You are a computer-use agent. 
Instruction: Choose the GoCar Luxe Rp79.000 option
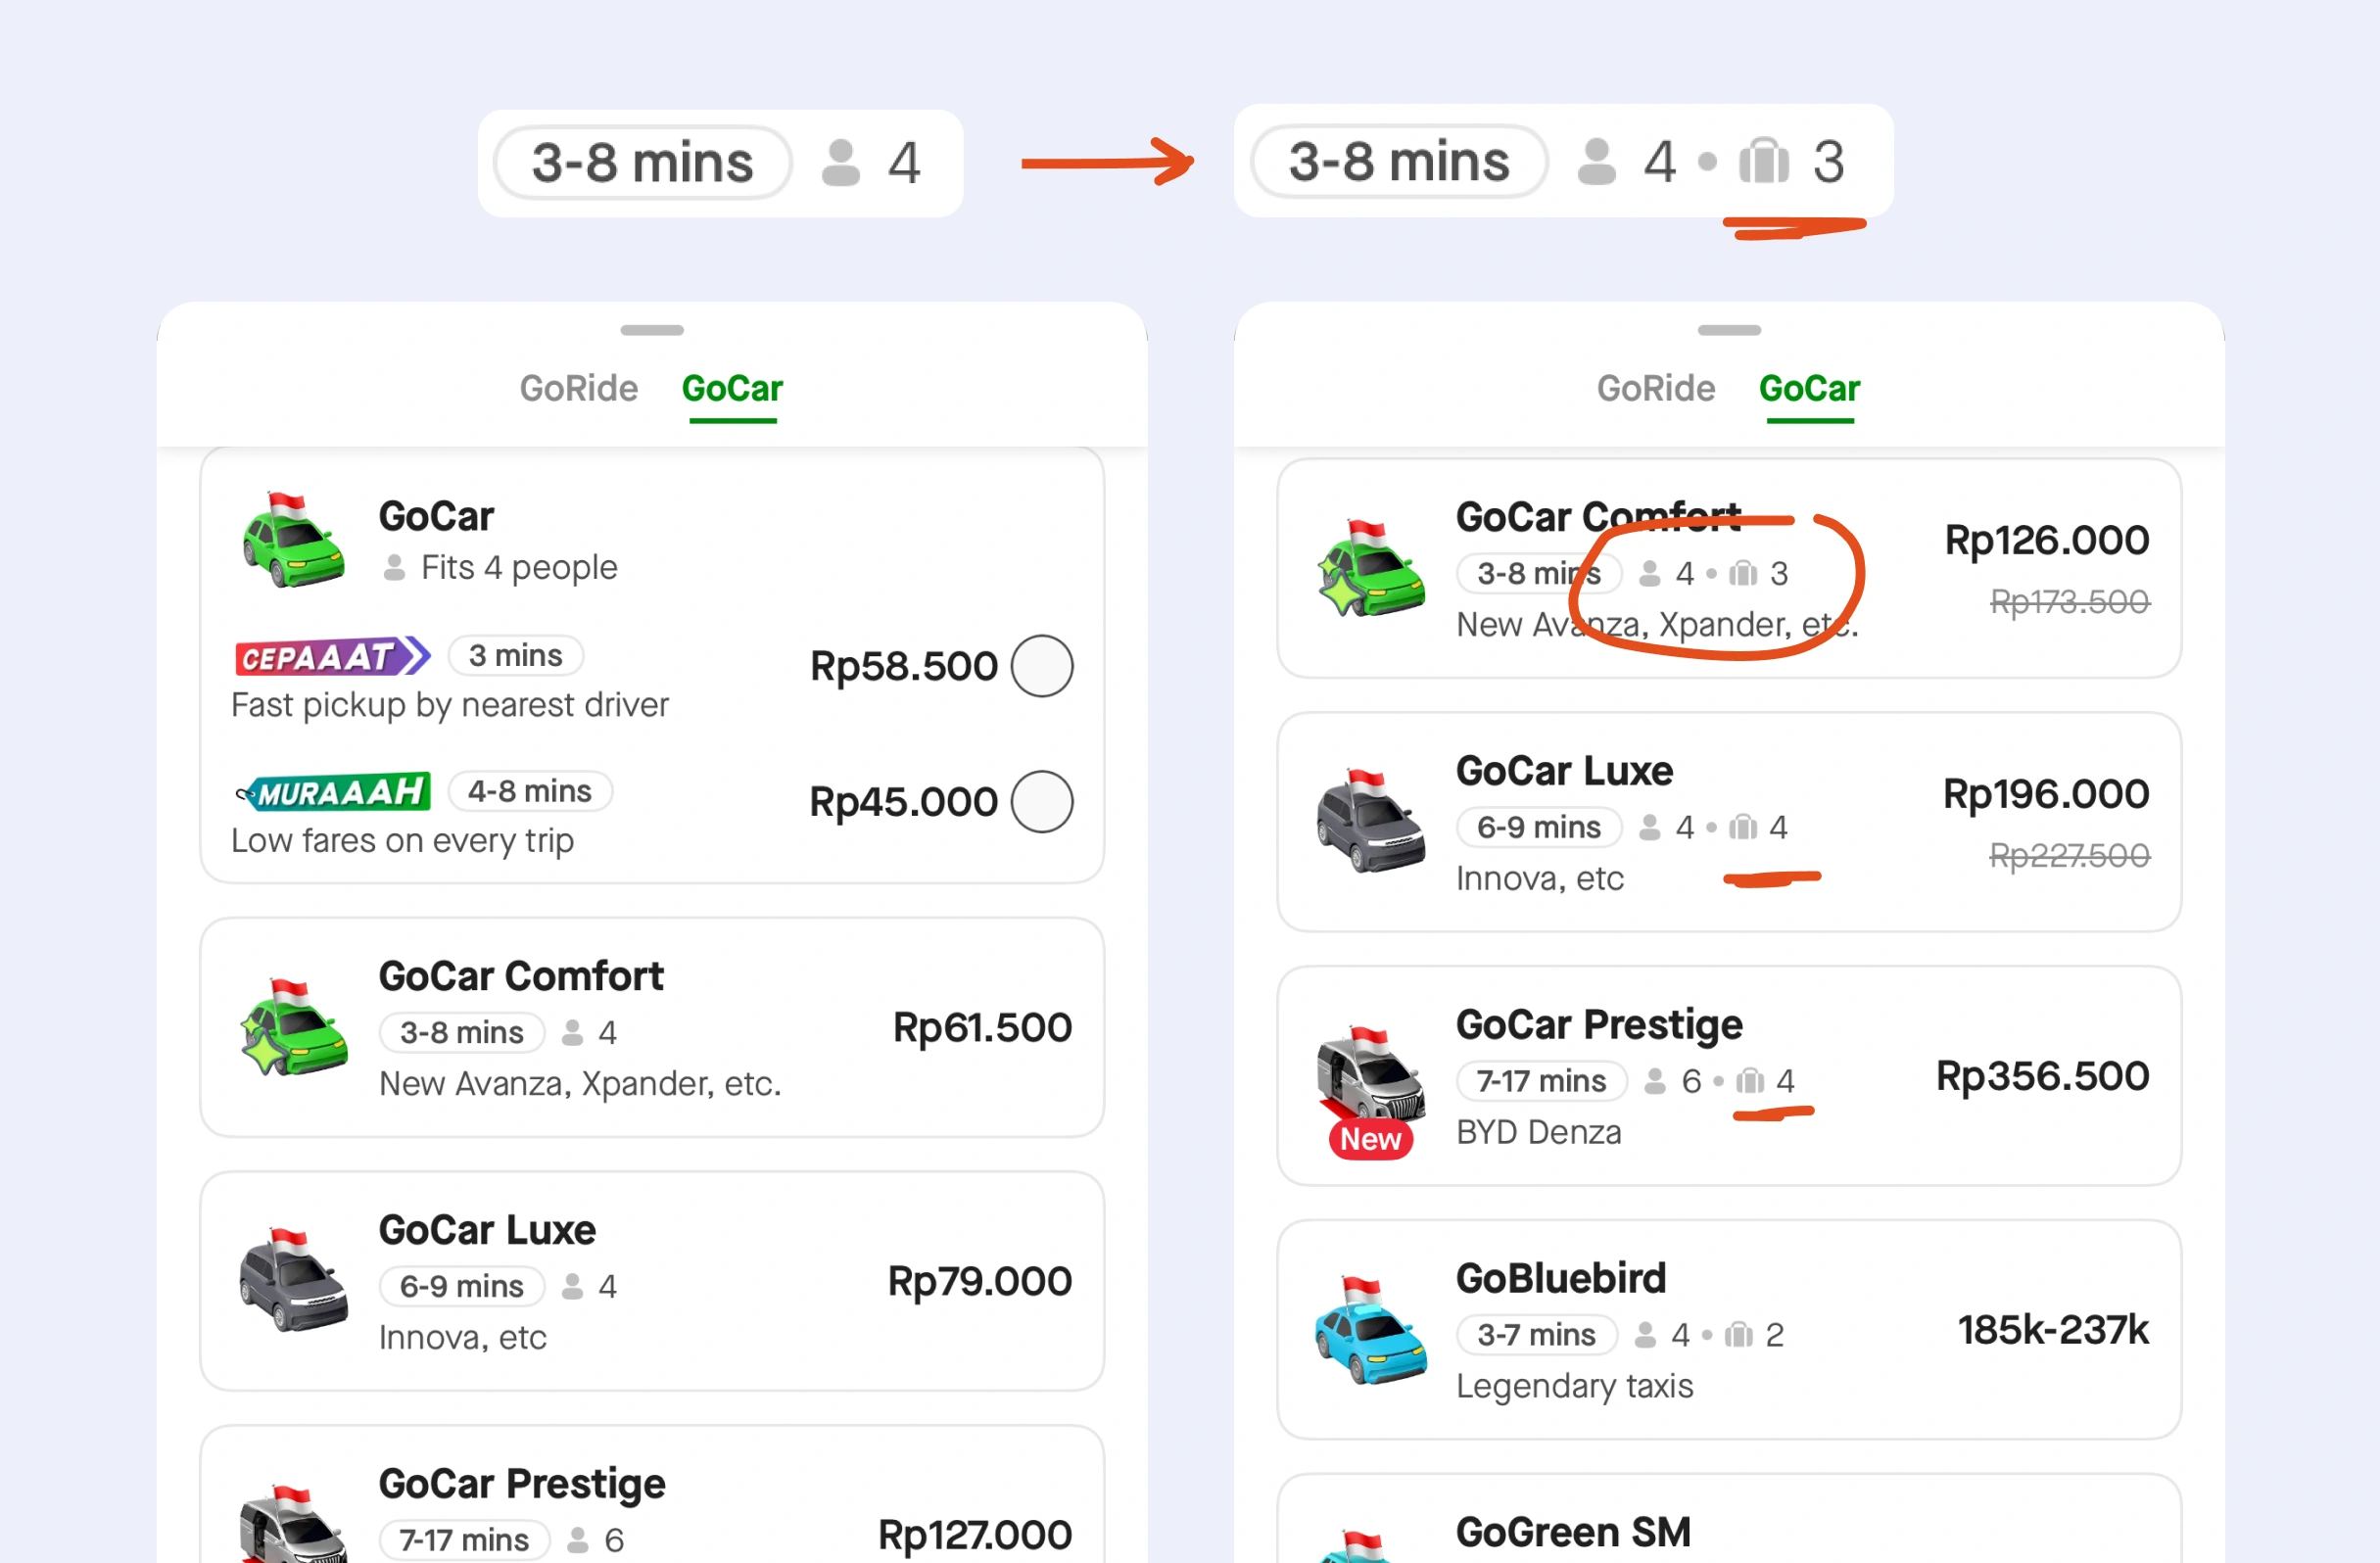(652, 1281)
